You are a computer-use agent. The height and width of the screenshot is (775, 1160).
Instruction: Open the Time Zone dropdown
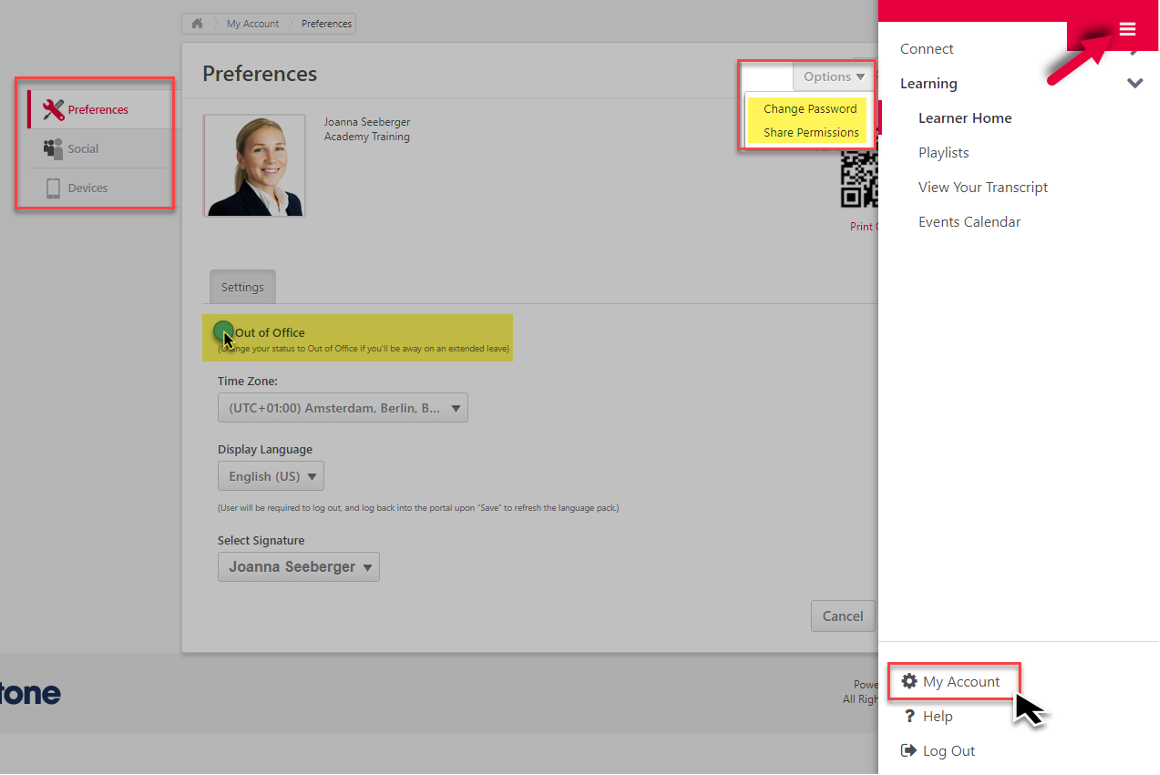click(x=342, y=408)
